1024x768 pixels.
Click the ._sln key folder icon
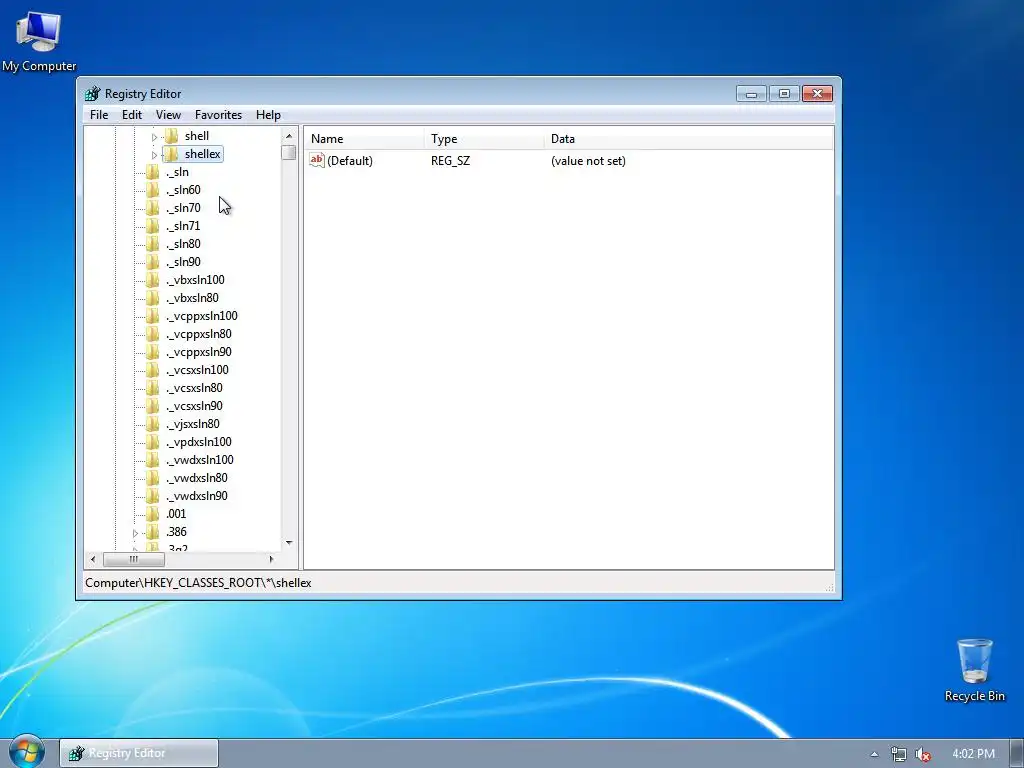pos(153,172)
